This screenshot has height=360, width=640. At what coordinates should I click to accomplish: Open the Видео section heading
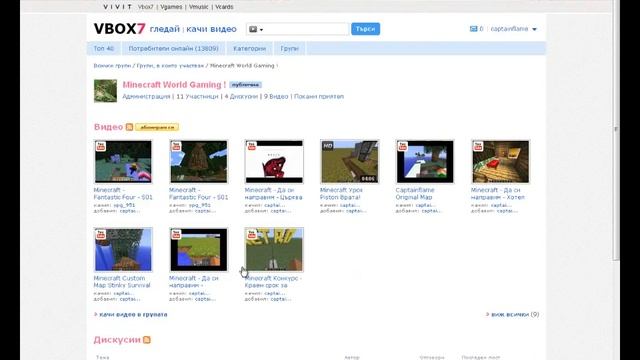point(108,127)
